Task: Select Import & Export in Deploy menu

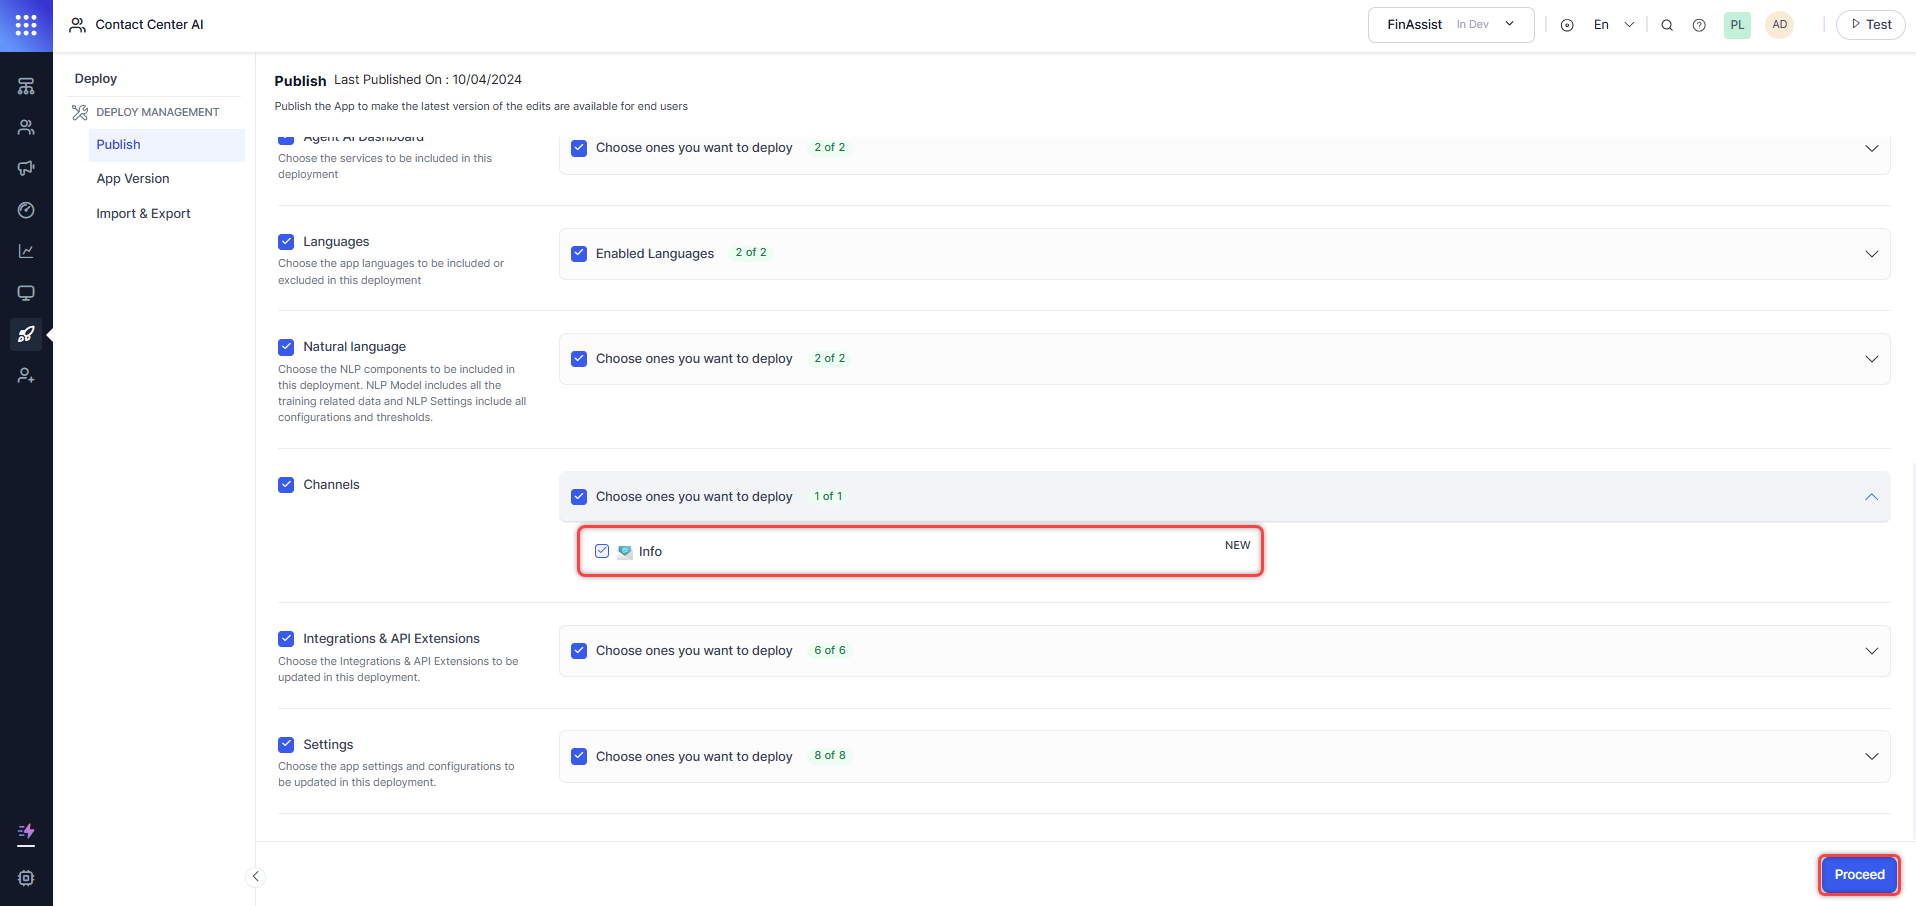Action: [x=143, y=214]
